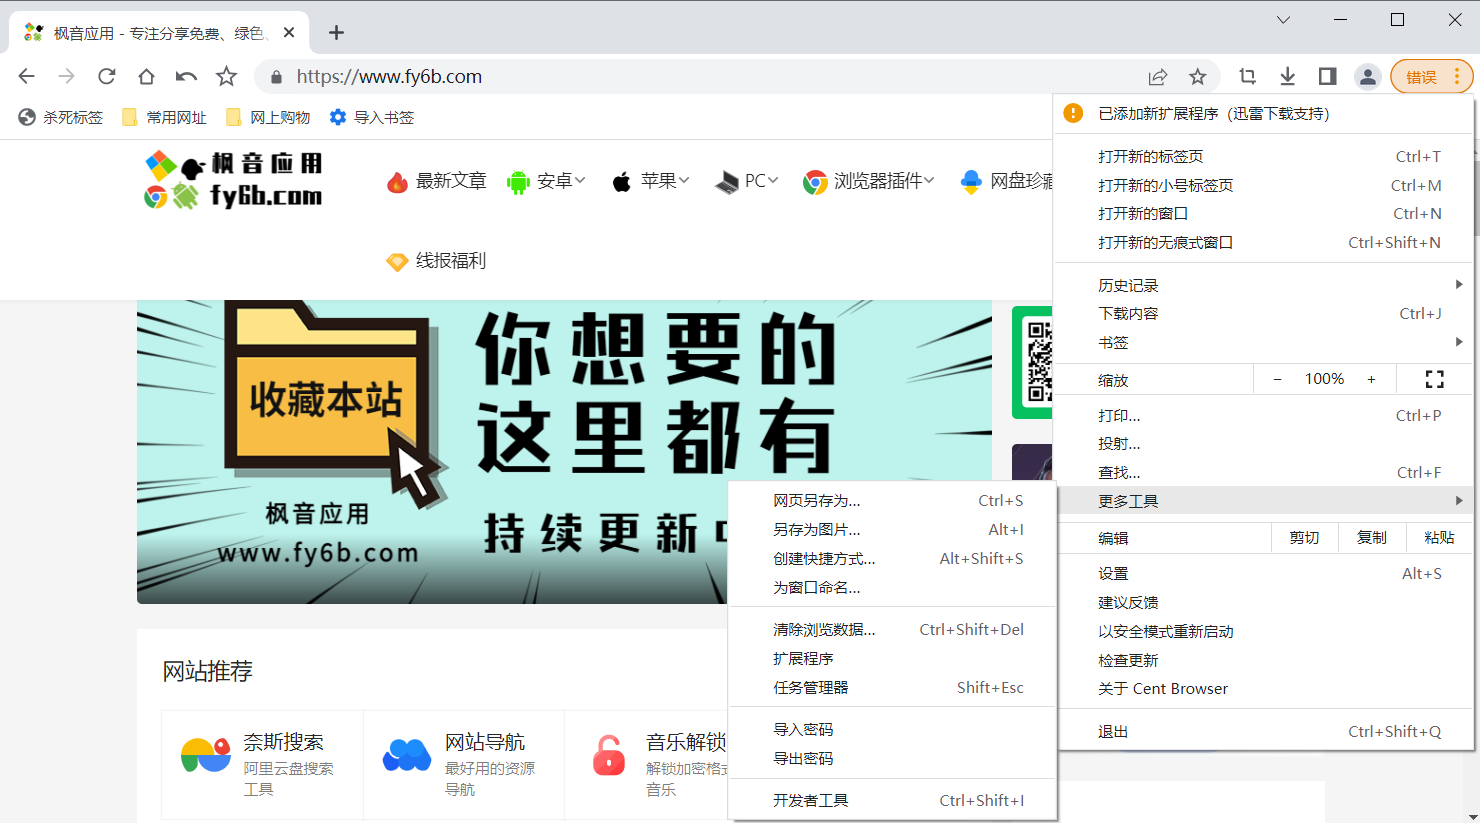Open a new tab with the plus button
1480x823 pixels.
click(x=337, y=33)
